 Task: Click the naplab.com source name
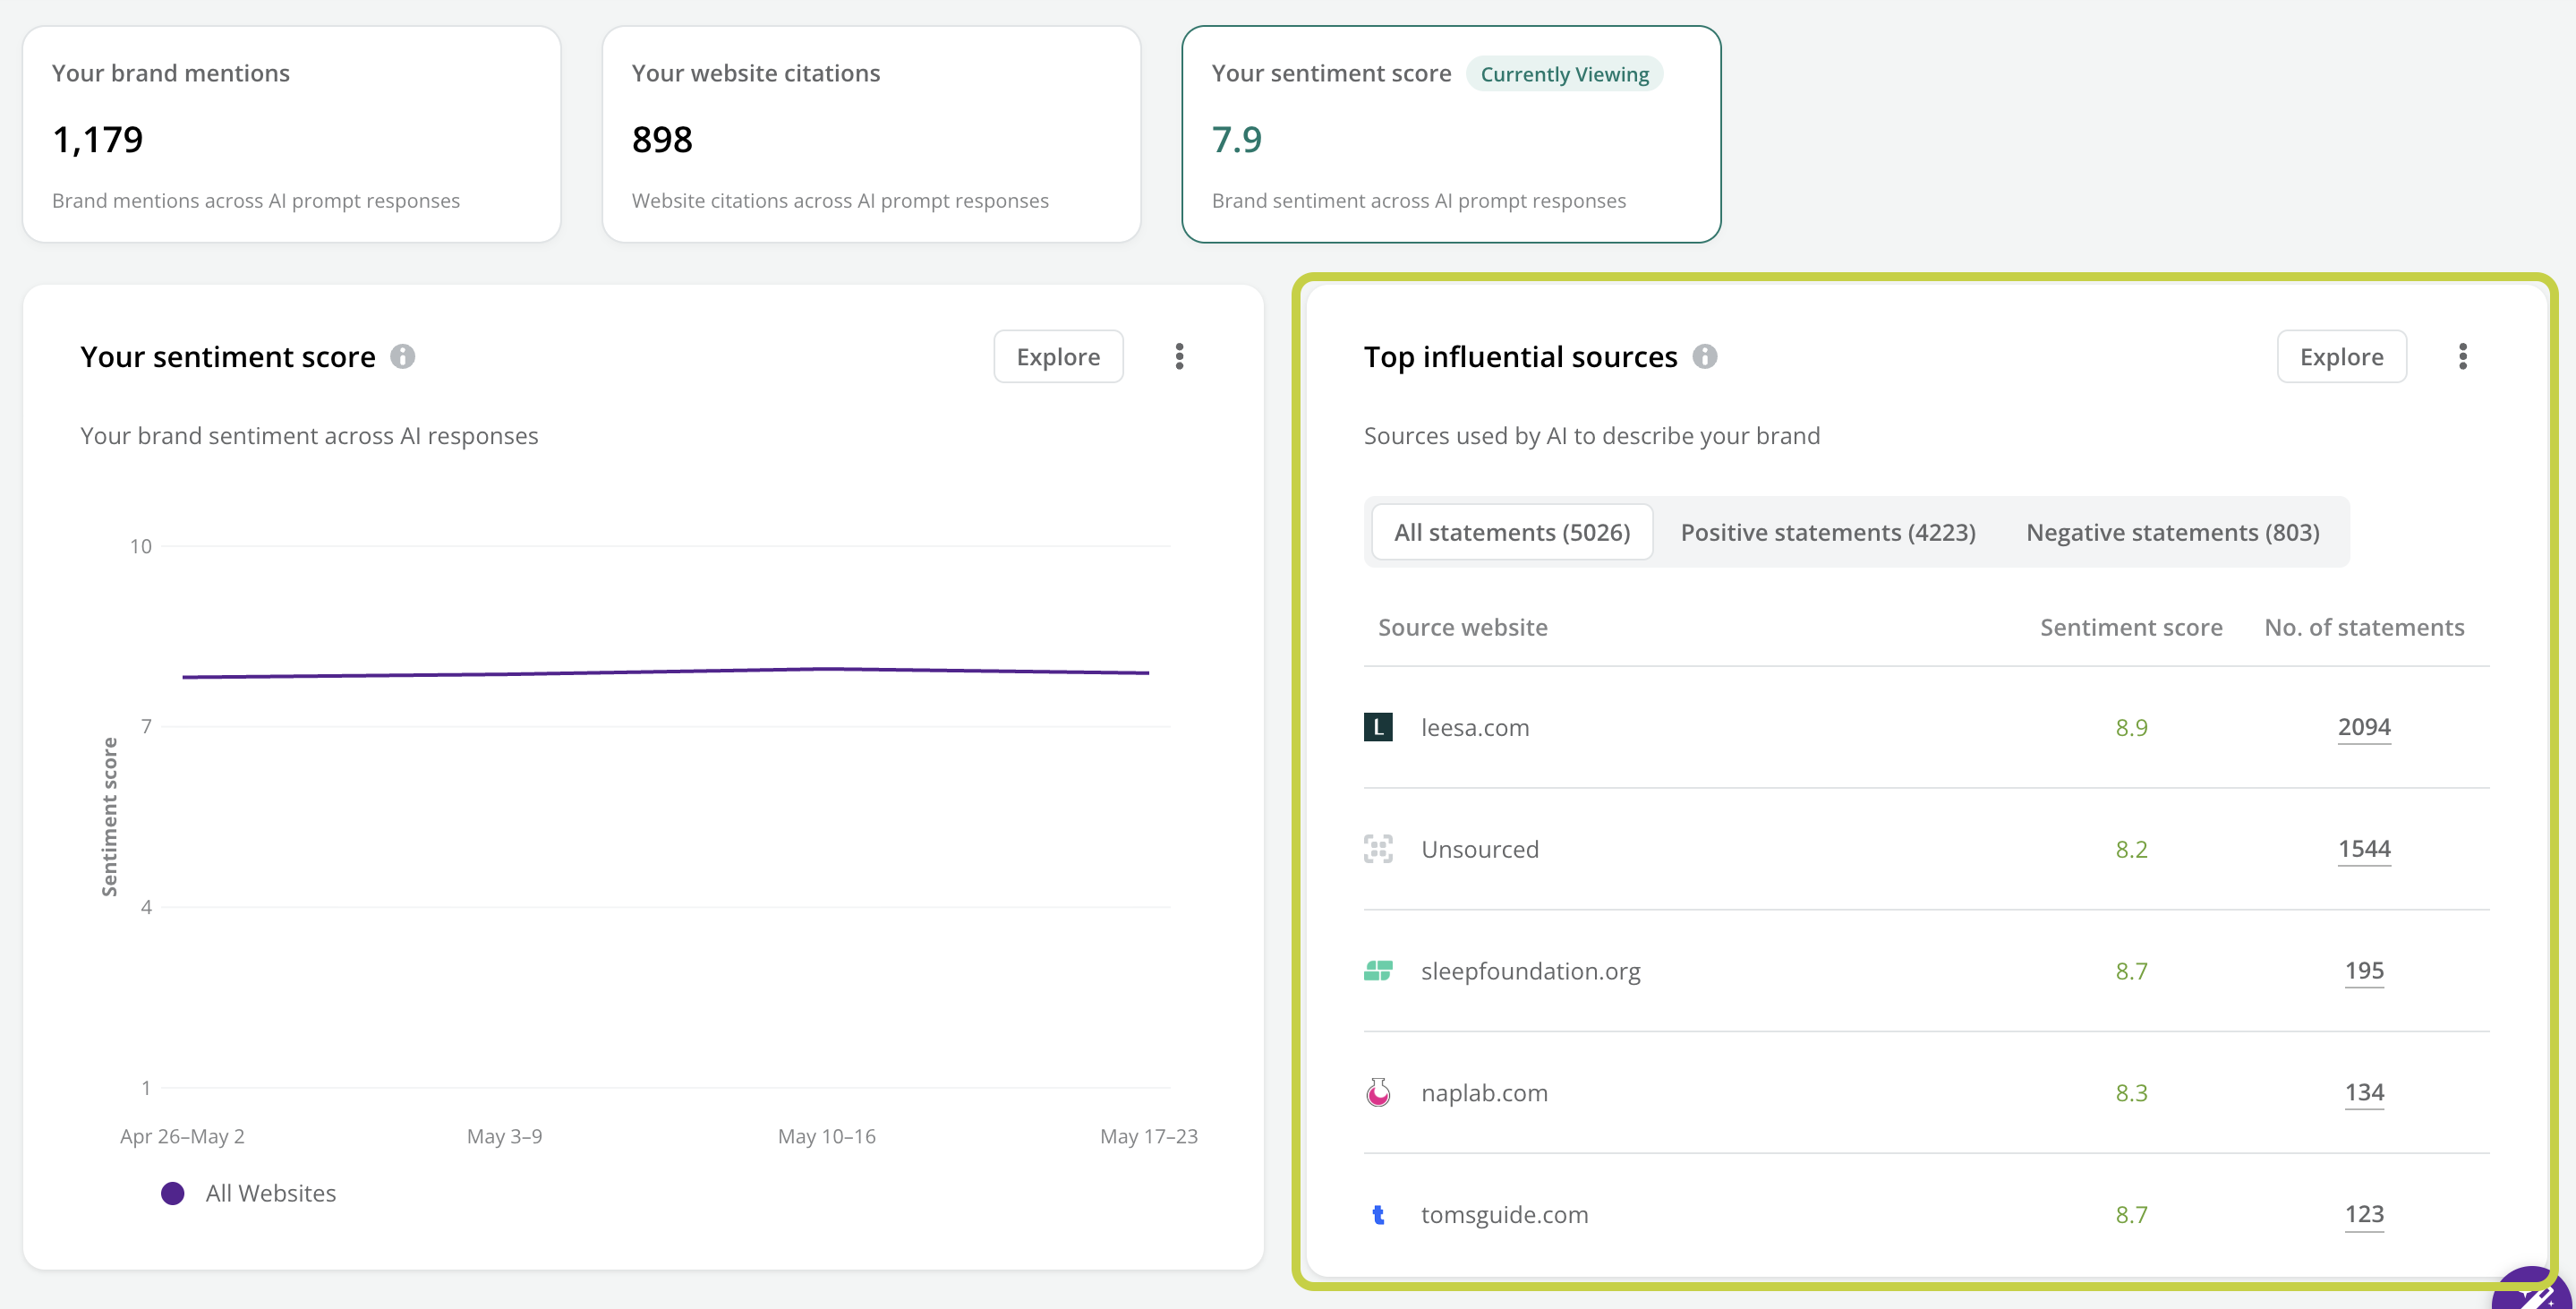(x=1484, y=1092)
